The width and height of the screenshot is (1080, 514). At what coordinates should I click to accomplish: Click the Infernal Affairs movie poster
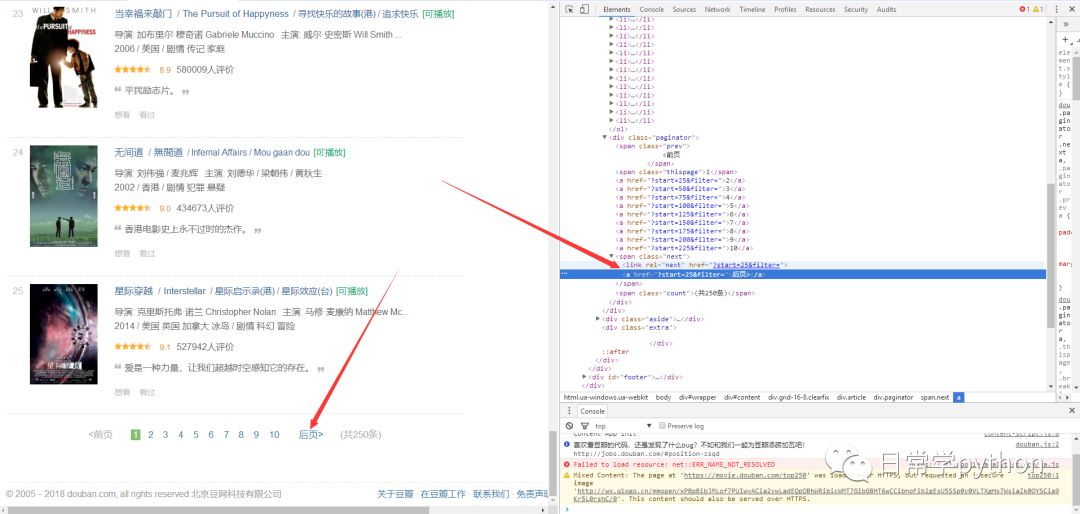(x=63, y=196)
